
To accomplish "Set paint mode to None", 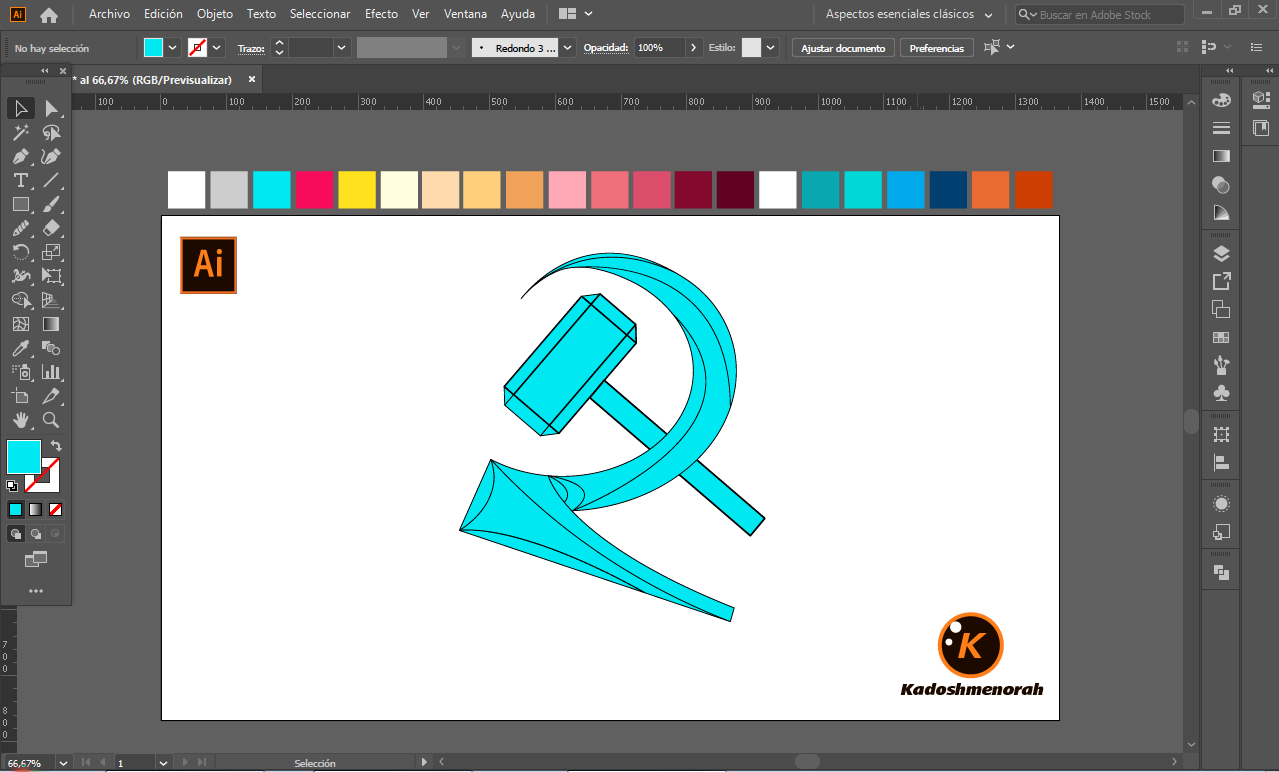I will coord(55,509).
